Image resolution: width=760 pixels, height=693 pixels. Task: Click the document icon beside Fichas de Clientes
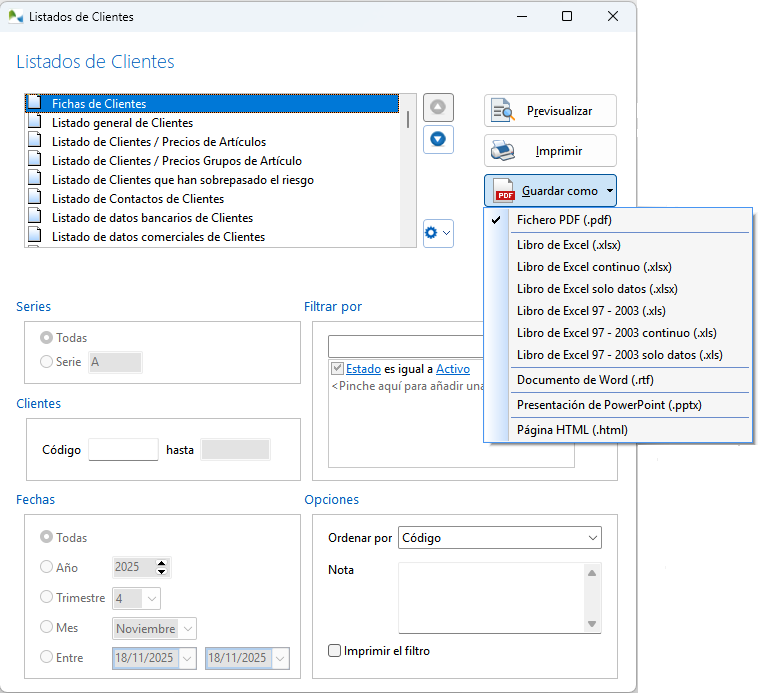click(x=35, y=103)
